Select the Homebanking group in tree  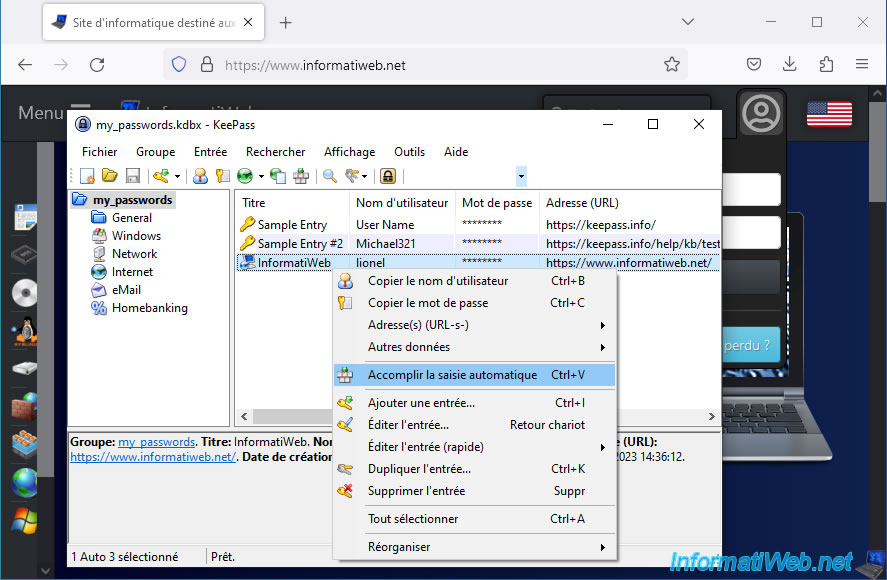coord(150,308)
